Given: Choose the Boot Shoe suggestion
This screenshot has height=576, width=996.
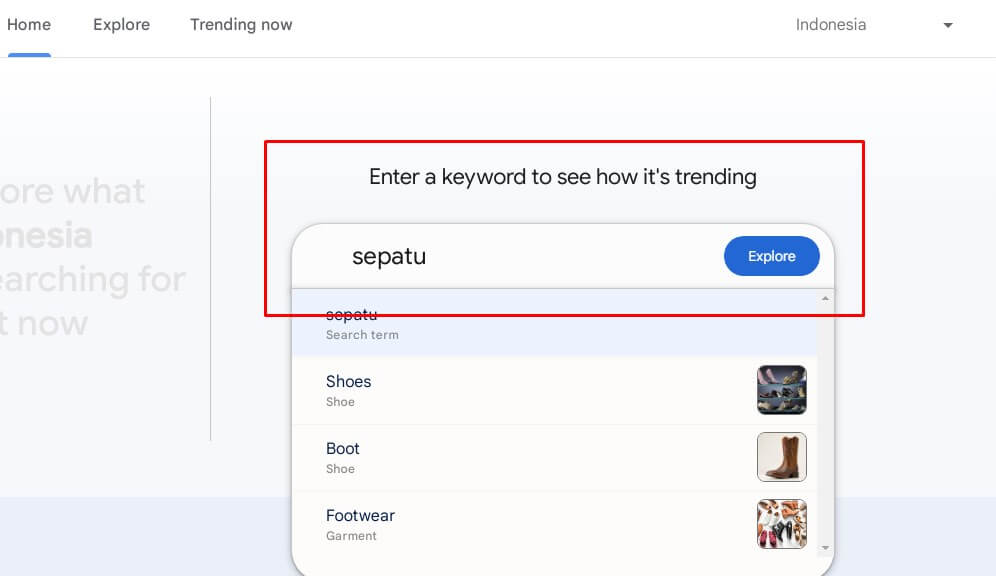Looking at the screenshot, I should tap(555, 457).
